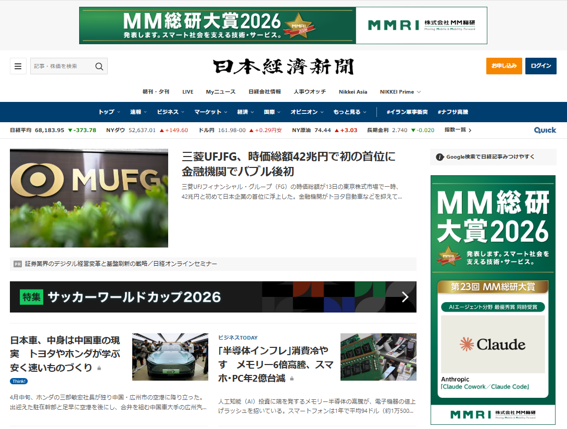Click the 4月中旬、ホンダの三部敏宏社長 summary
The image size is (567, 429).
tap(108, 402)
